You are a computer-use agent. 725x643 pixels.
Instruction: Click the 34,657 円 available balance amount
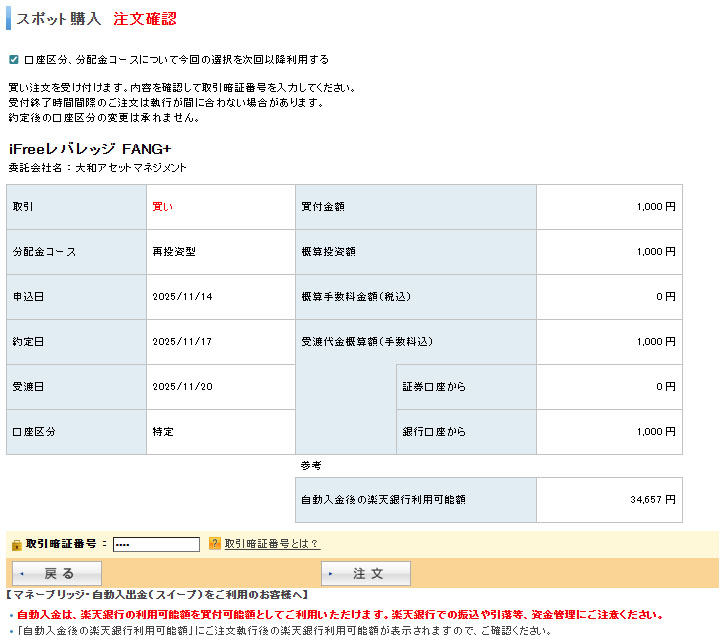[x=653, y=498]
